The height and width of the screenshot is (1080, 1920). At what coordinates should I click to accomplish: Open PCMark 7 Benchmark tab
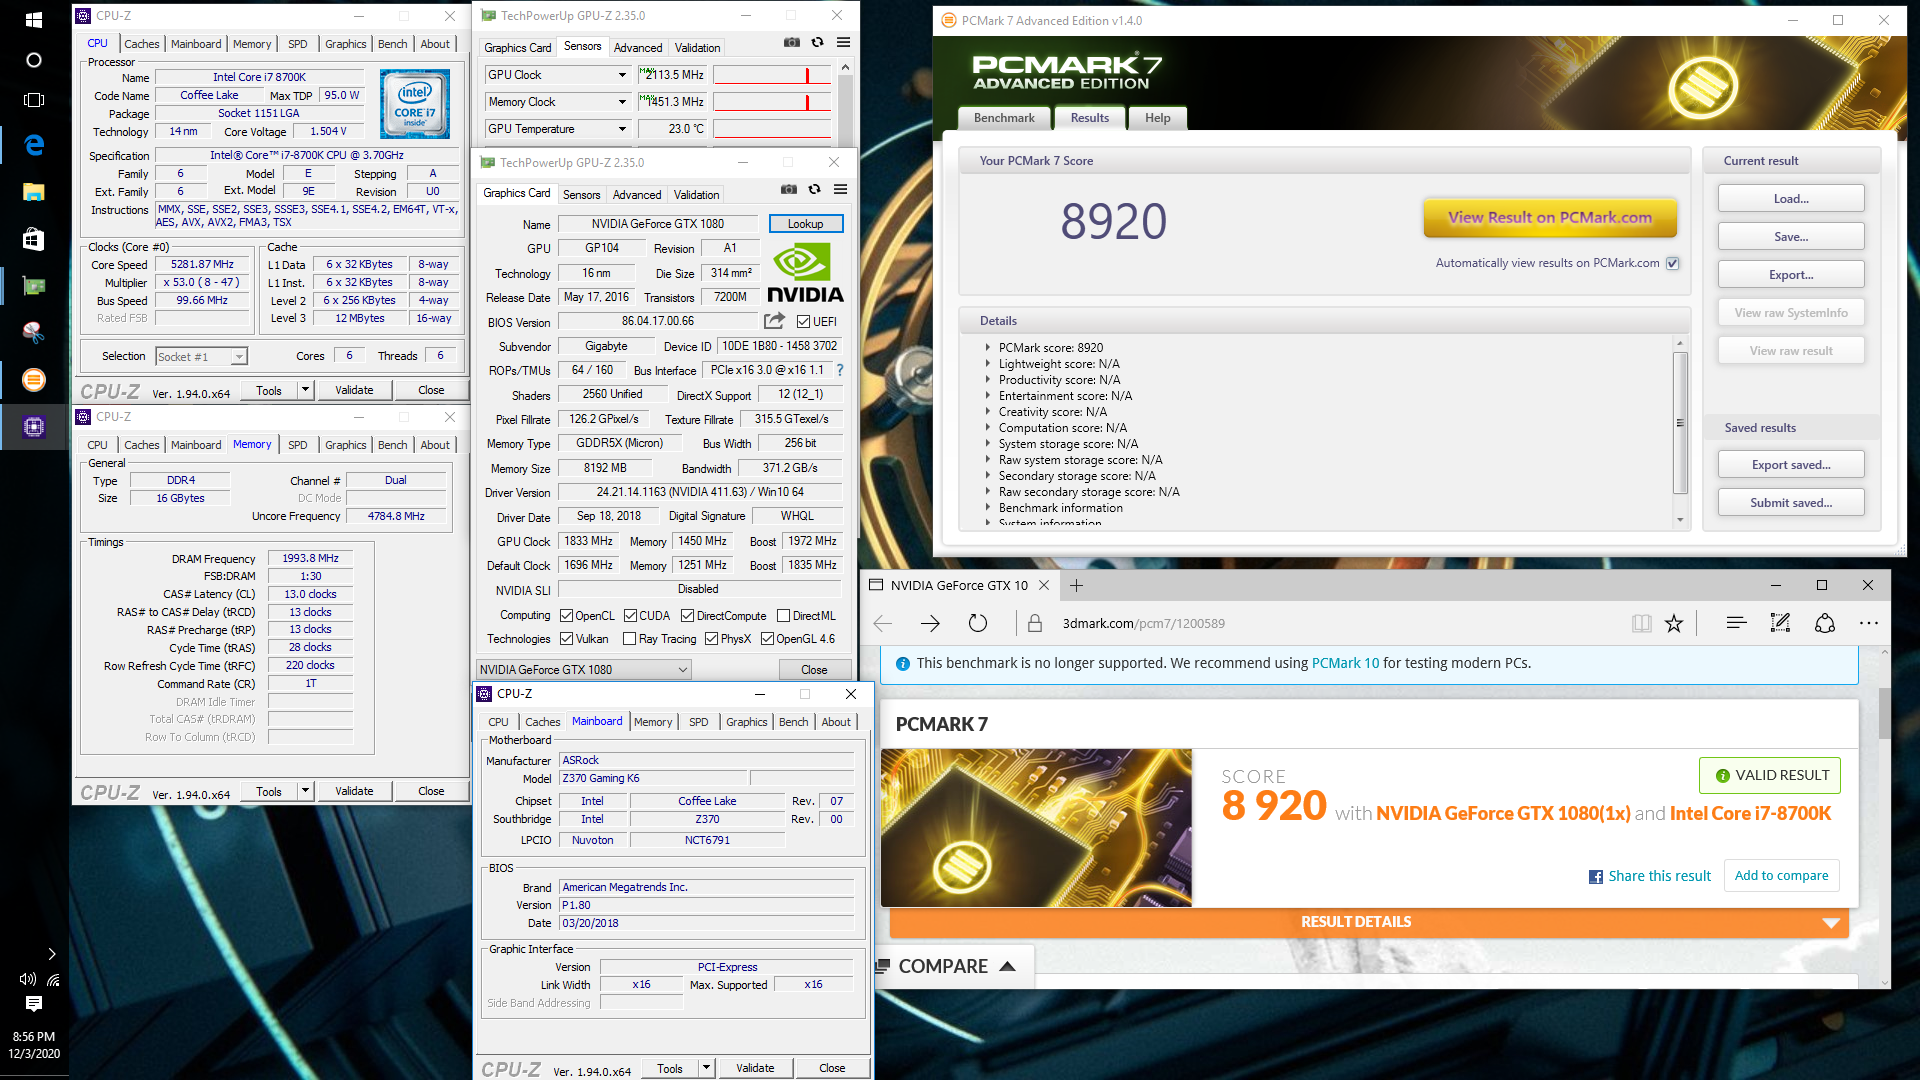tap(1004, 118)
